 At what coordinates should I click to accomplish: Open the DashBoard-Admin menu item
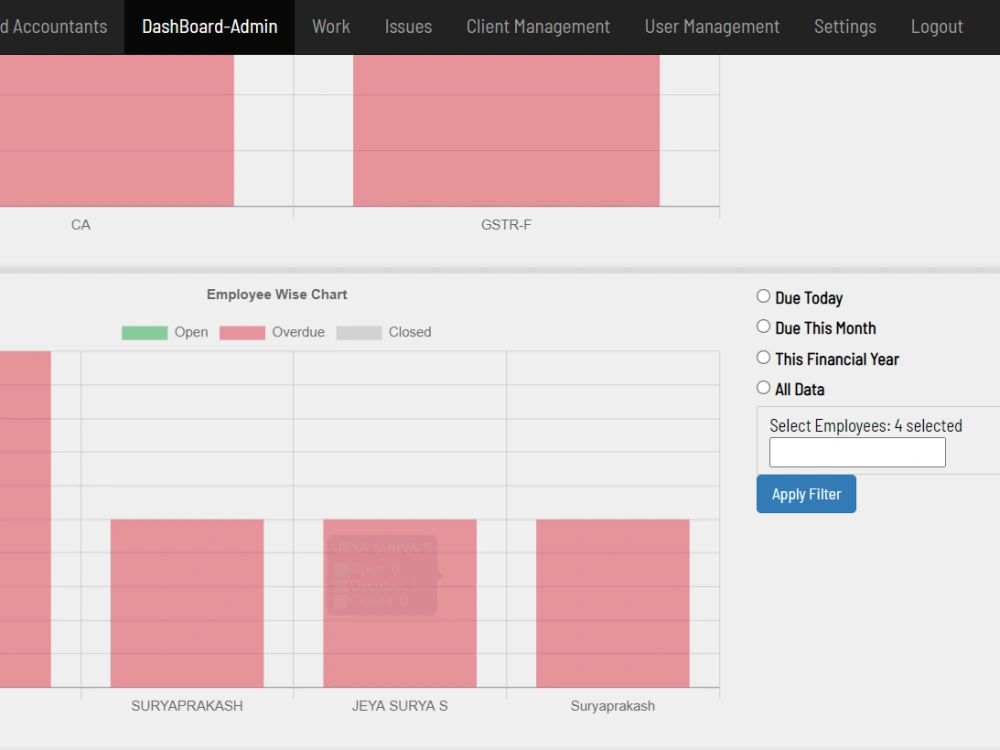tap(209, 27)
